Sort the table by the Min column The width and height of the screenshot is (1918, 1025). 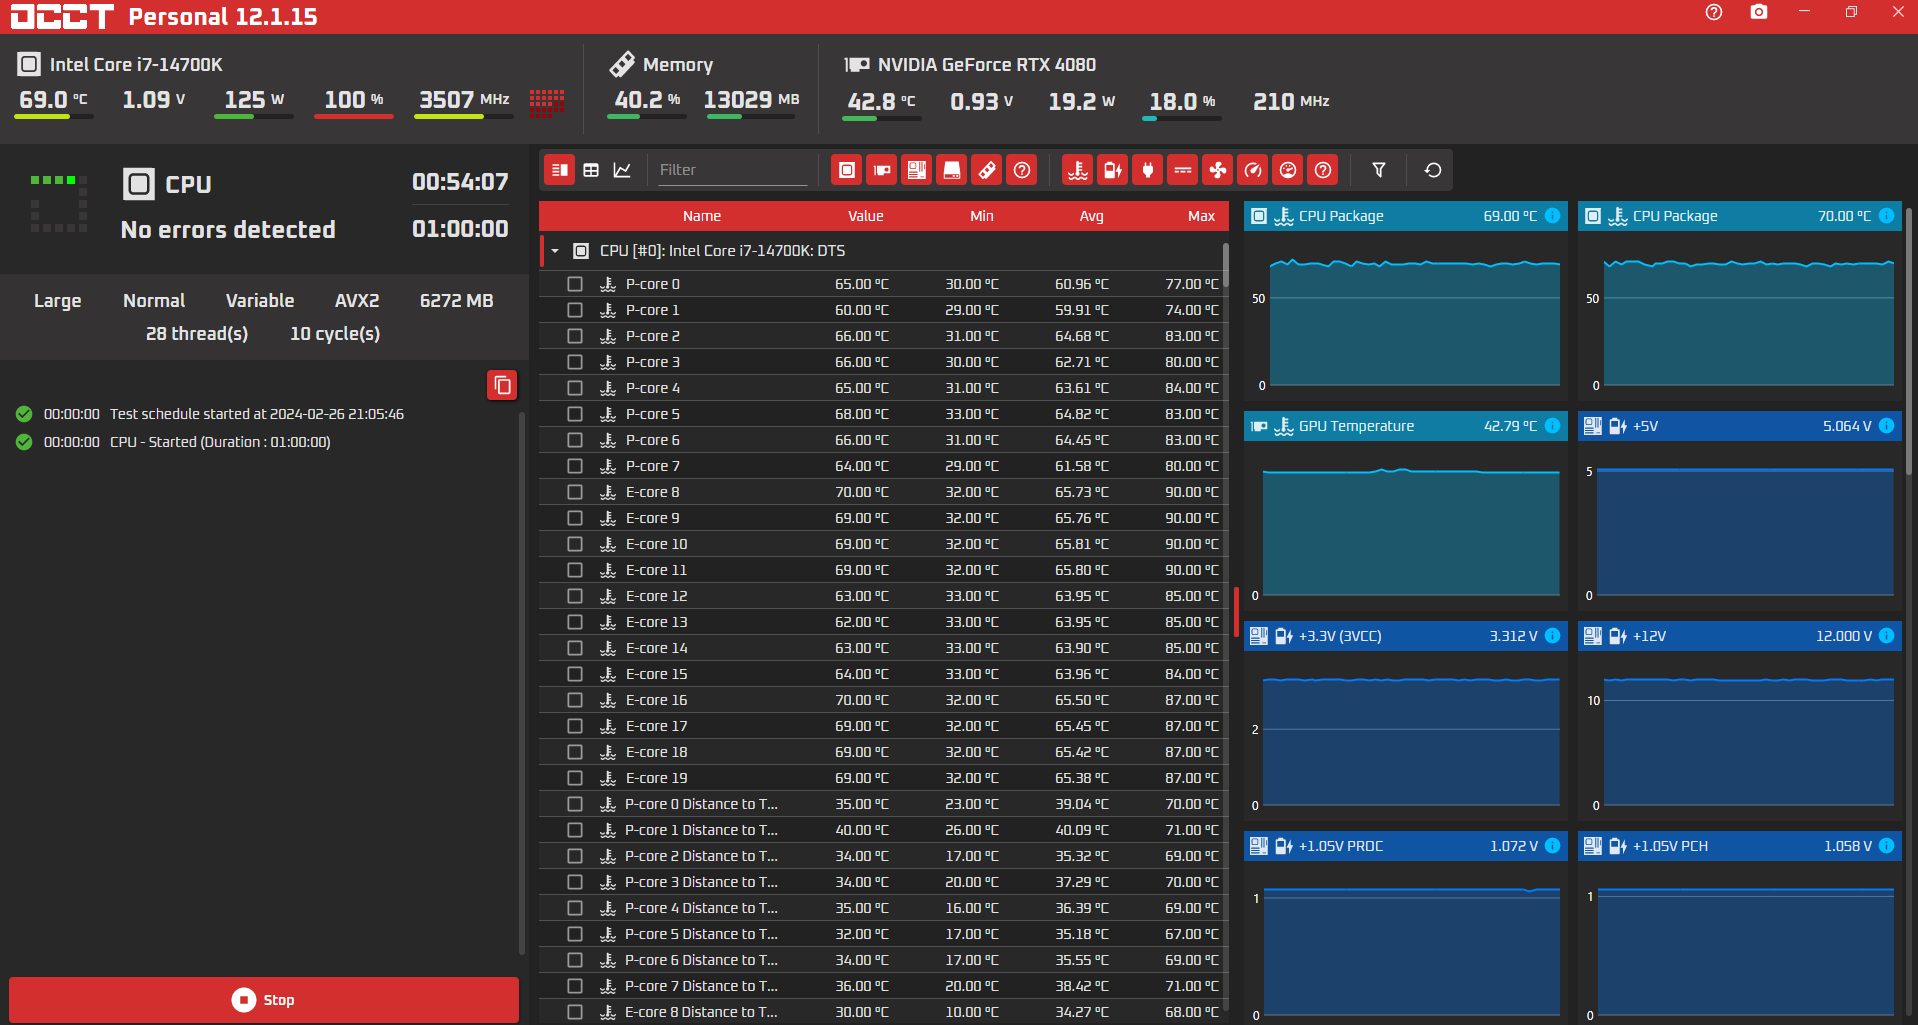click(x=982, y=216)
